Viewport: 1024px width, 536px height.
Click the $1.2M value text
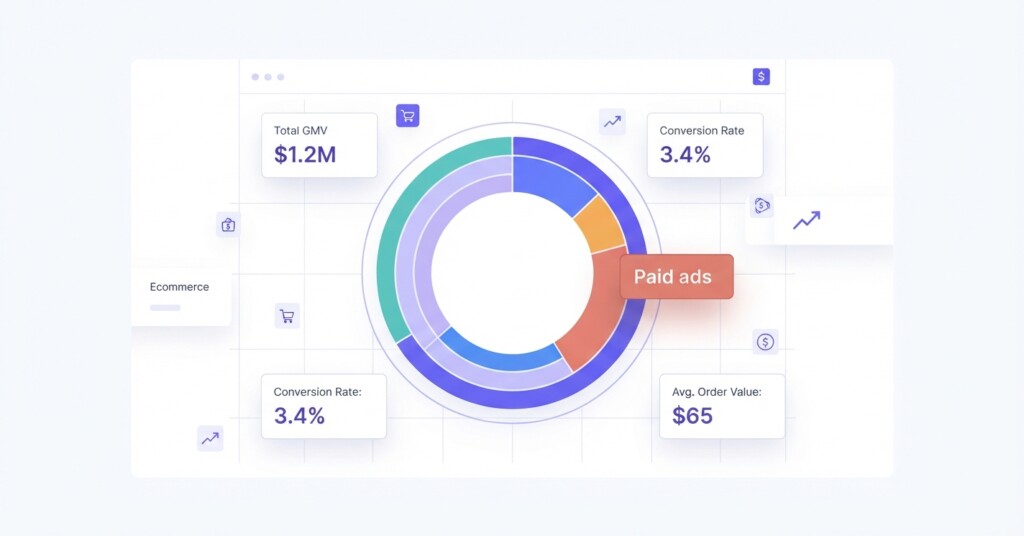[305, 155]
